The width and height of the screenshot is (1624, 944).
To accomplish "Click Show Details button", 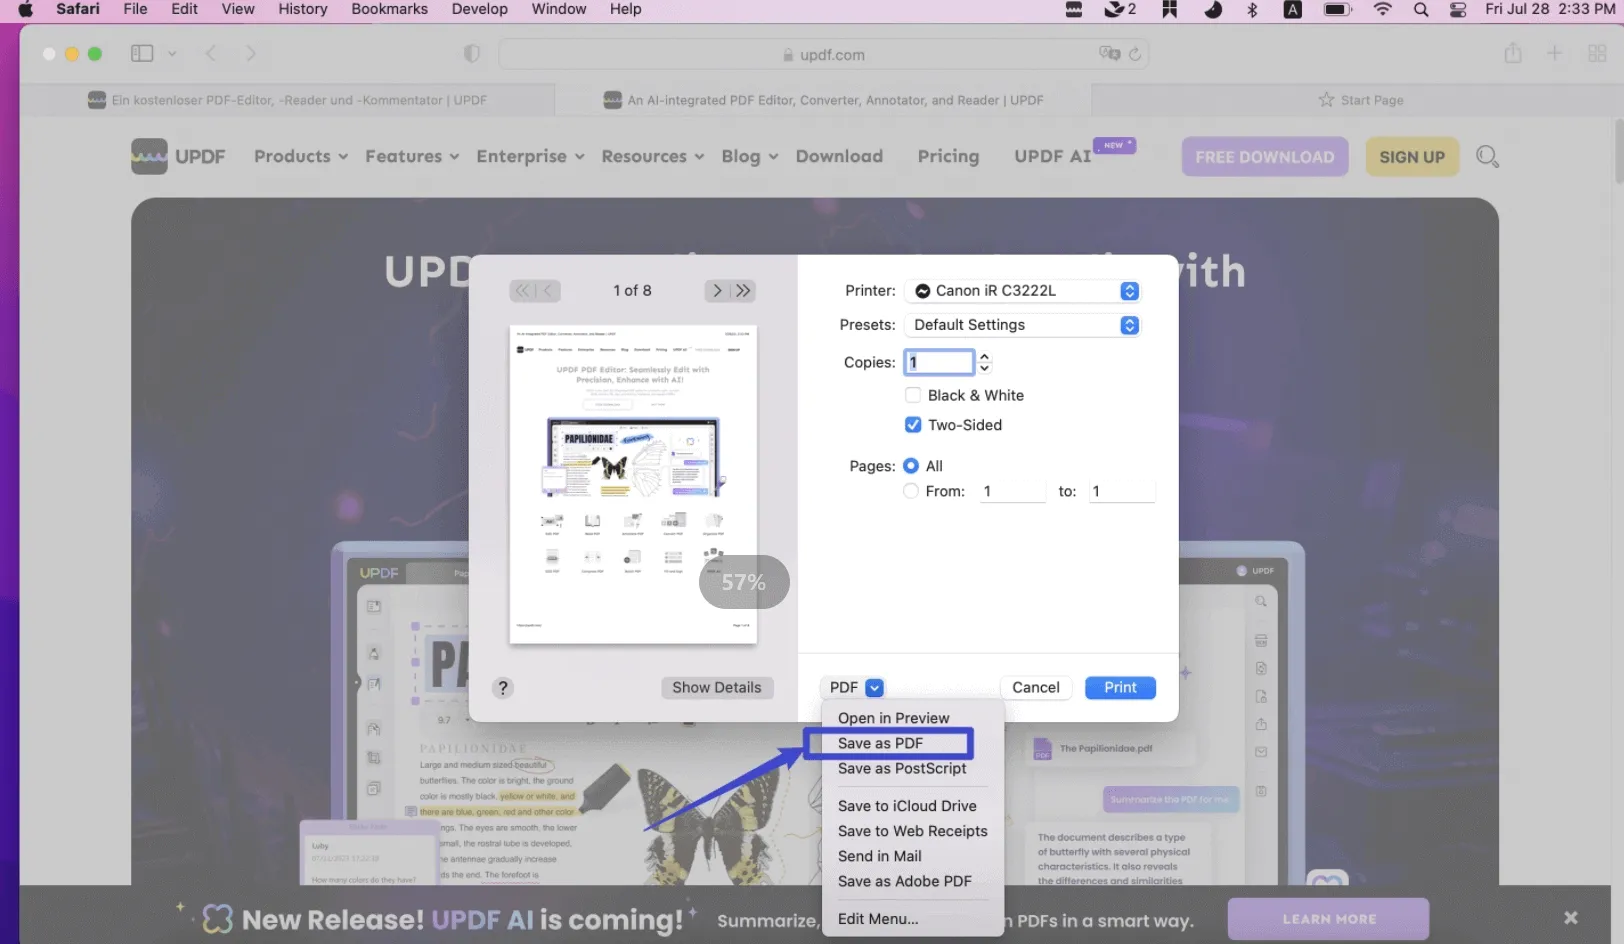I will pos(717,688).
